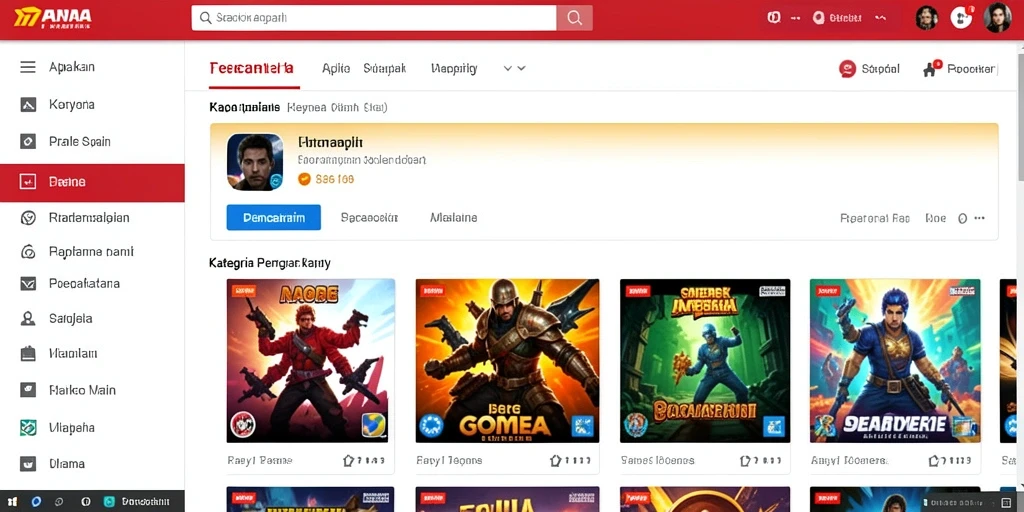Click the '586 169' value in featured card
Viewport: 1024px width, 512px height.
pyautogui.click(x=334, y=179)
